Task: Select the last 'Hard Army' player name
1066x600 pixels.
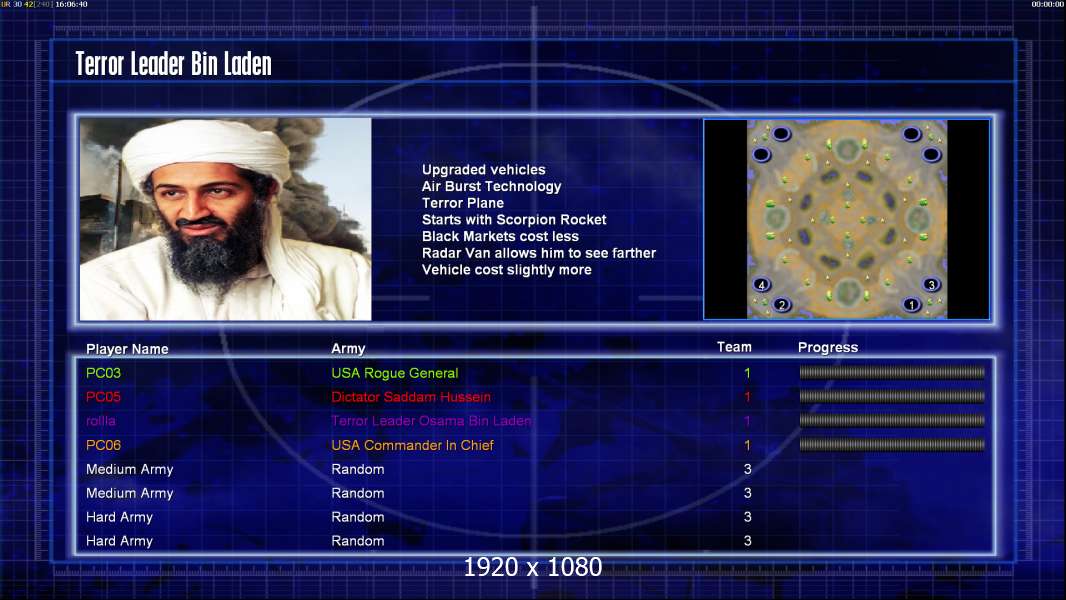Action: click(x=120, y=541)
